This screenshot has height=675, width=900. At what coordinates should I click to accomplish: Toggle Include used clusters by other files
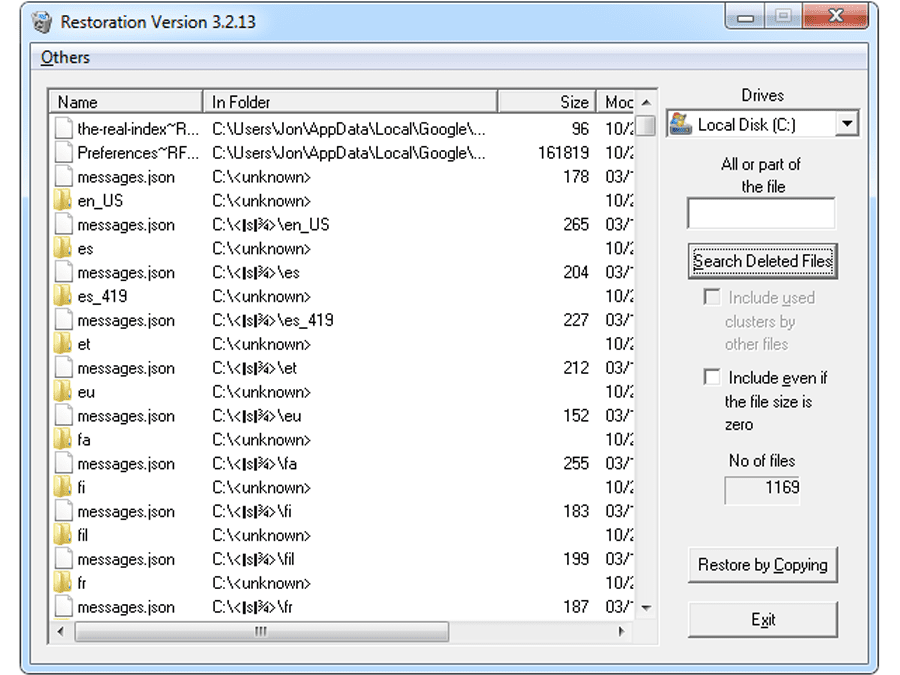click(x=712, y=297)
